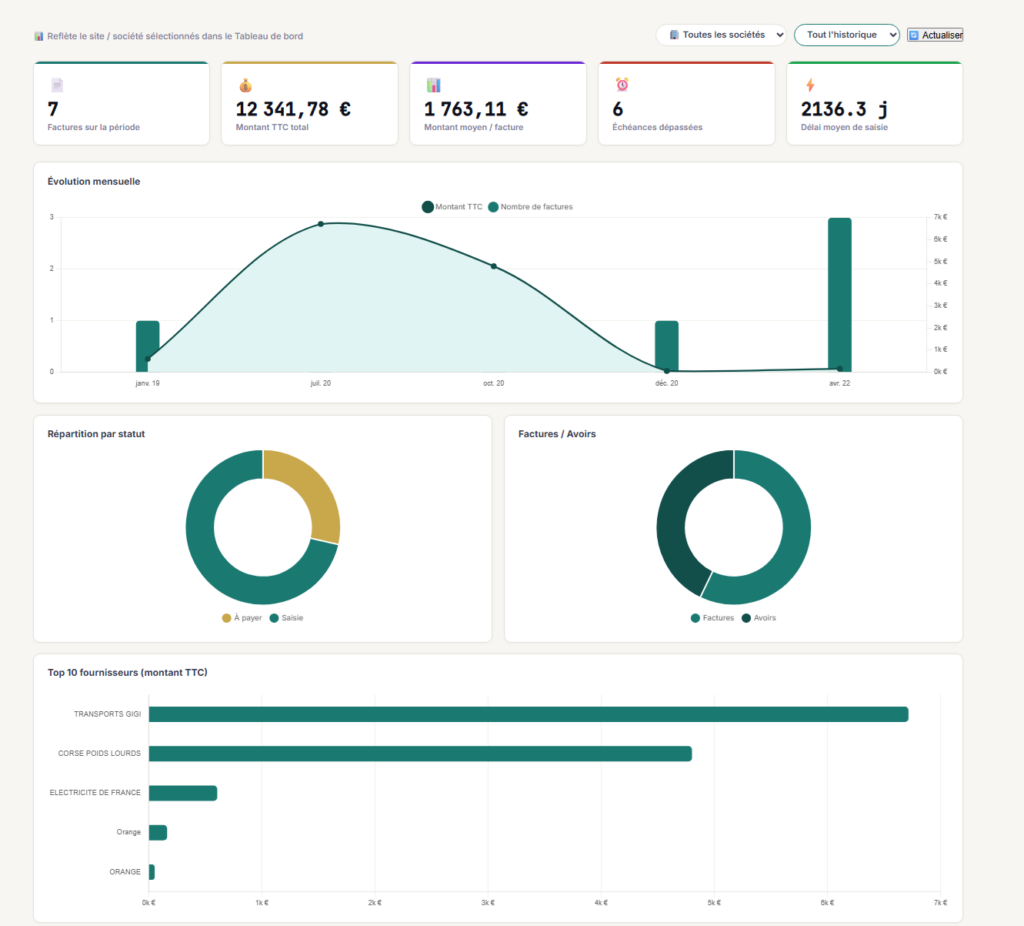The image size is (1024, 926).
Task: Click the refresh icon on the Actualiser button
Action: [914, 35]
